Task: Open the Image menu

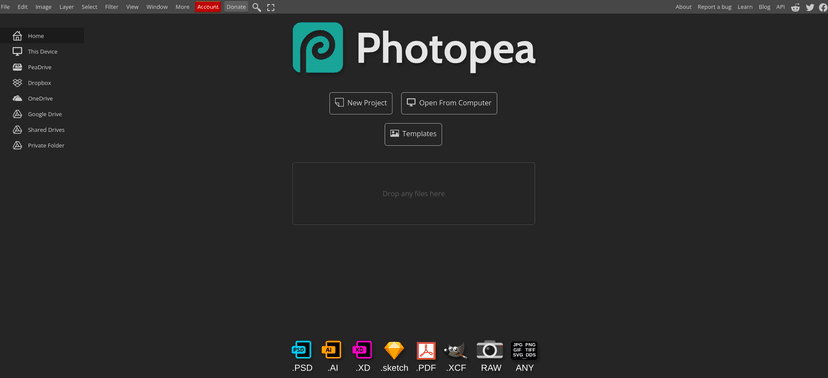Action: click(x=43, y=7)
